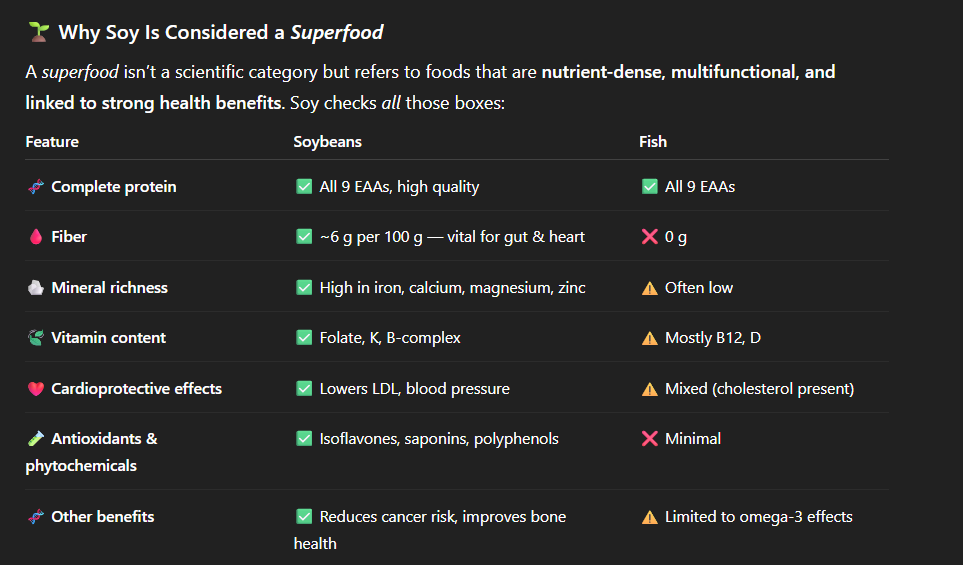
Task: Click the warning triangle beside Mostly B12, D
Action: (649, 338)
